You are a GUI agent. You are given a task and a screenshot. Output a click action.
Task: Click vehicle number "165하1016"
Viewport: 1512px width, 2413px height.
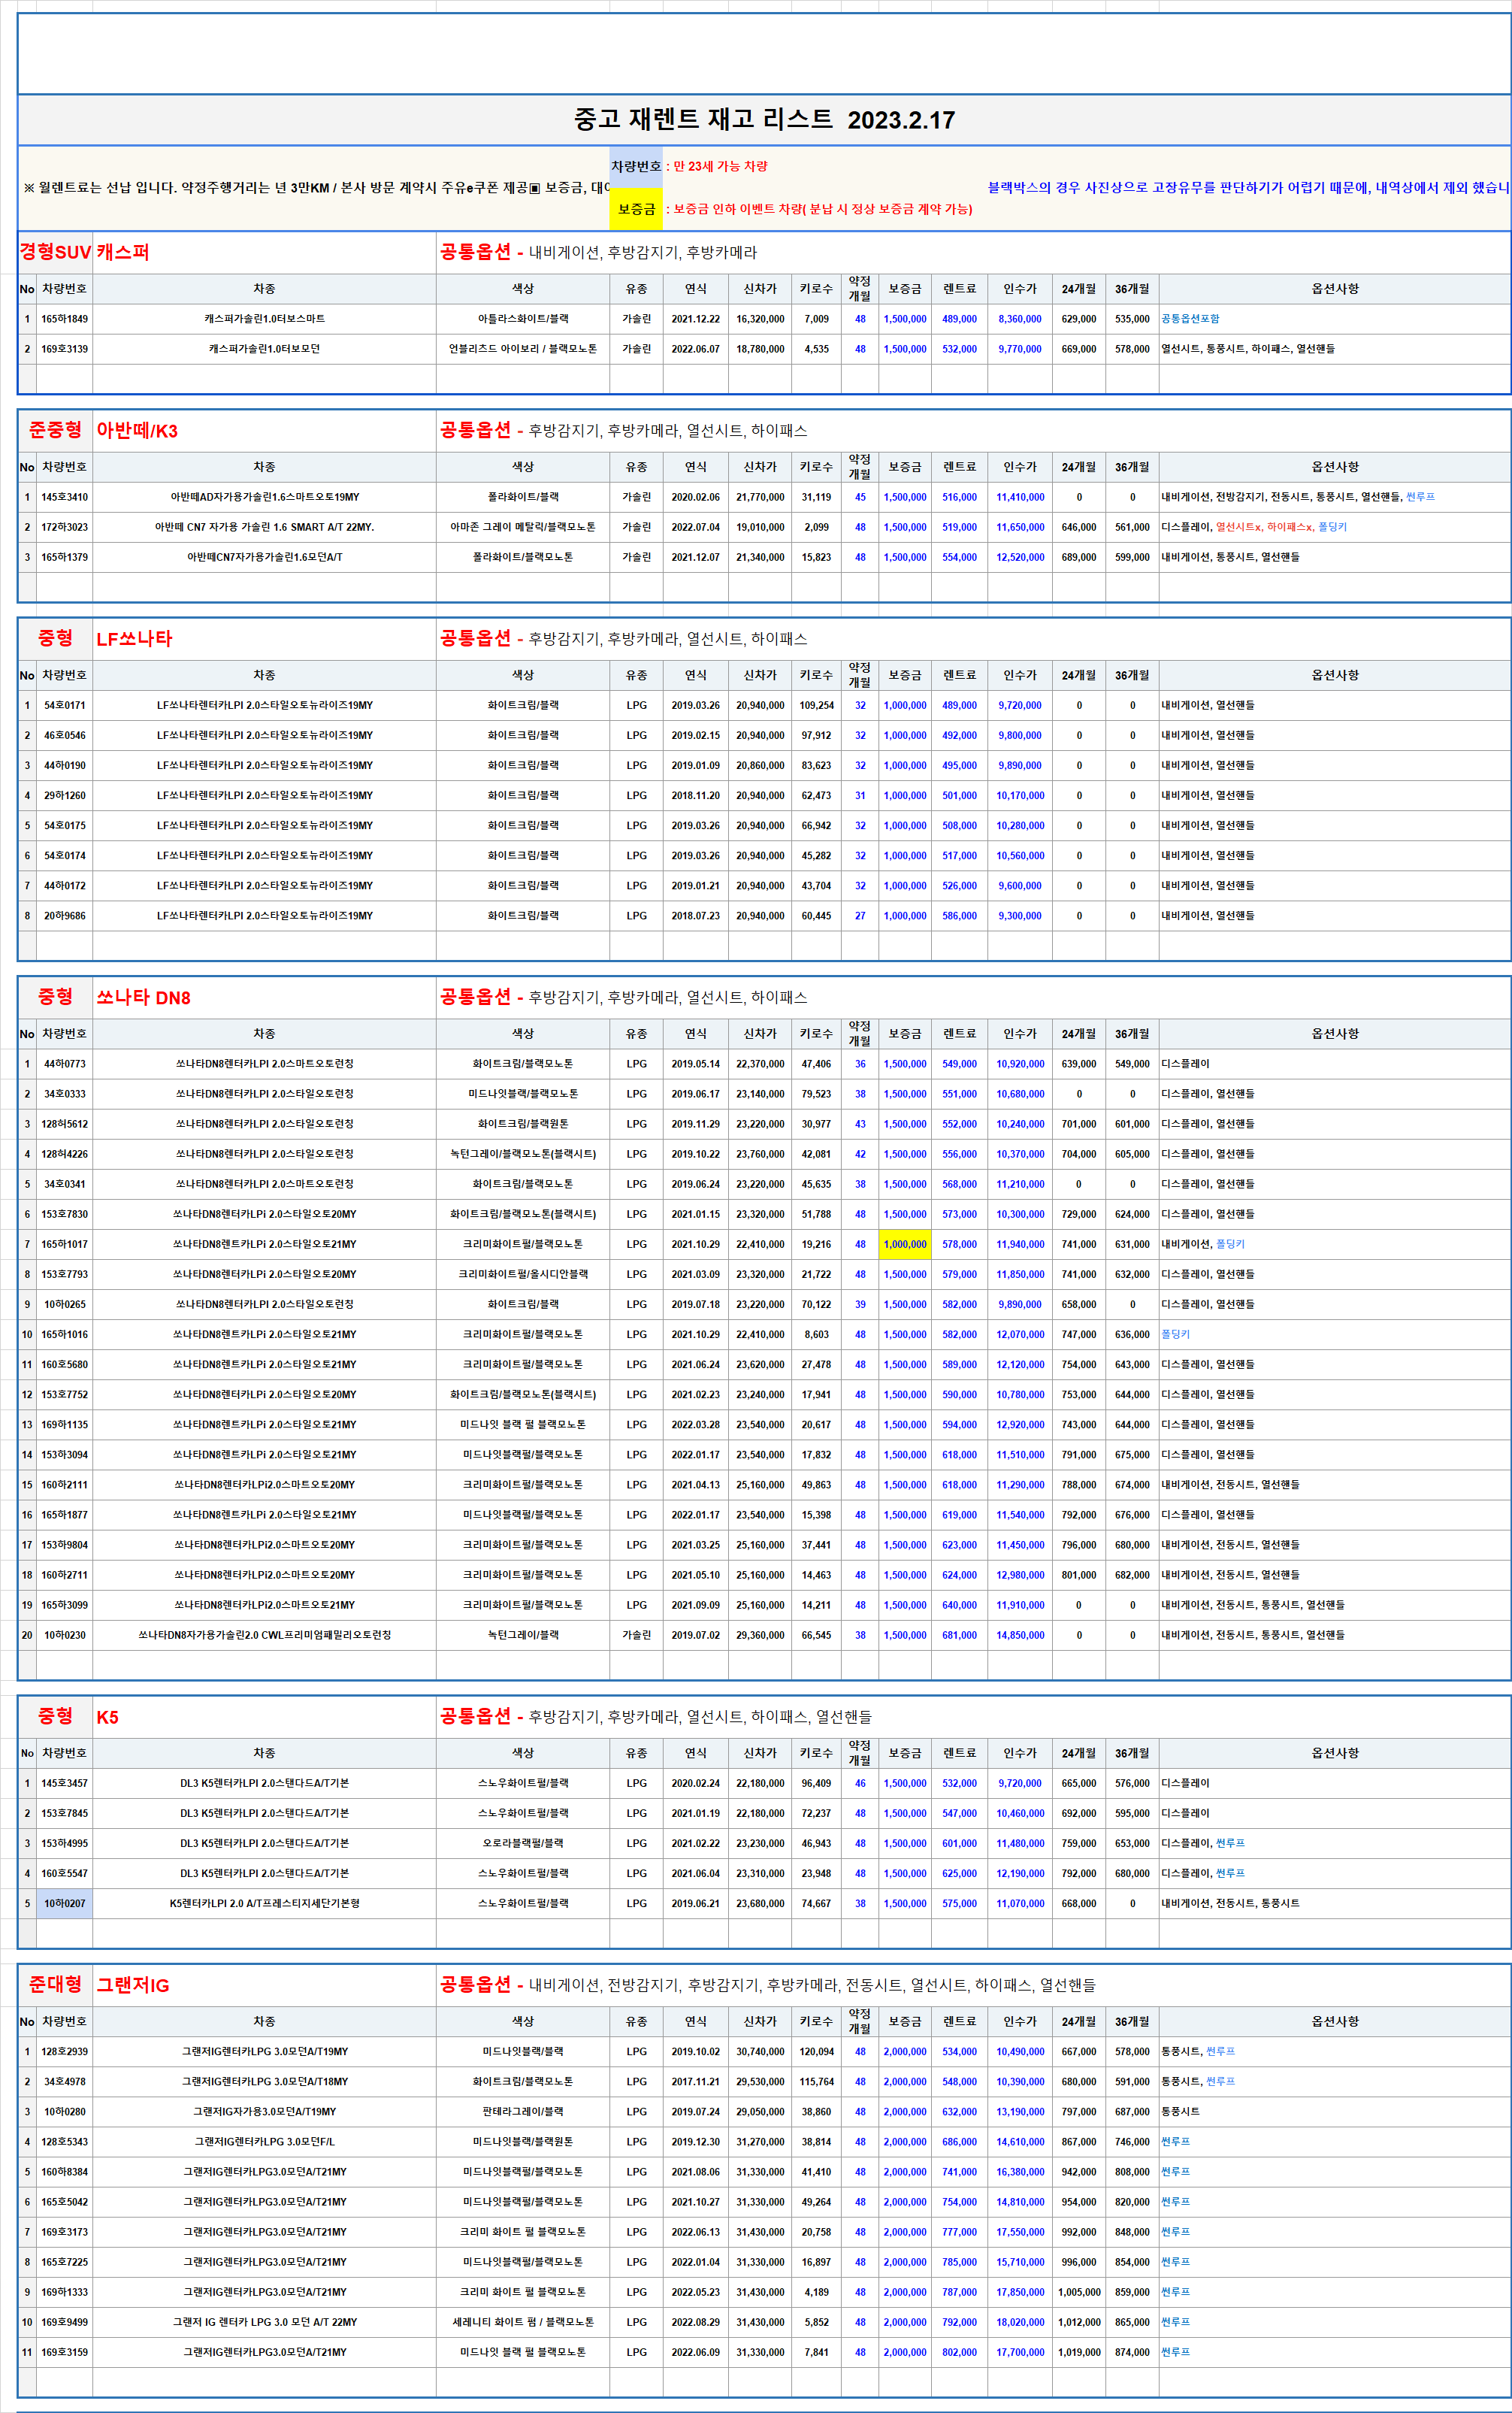64,1334
